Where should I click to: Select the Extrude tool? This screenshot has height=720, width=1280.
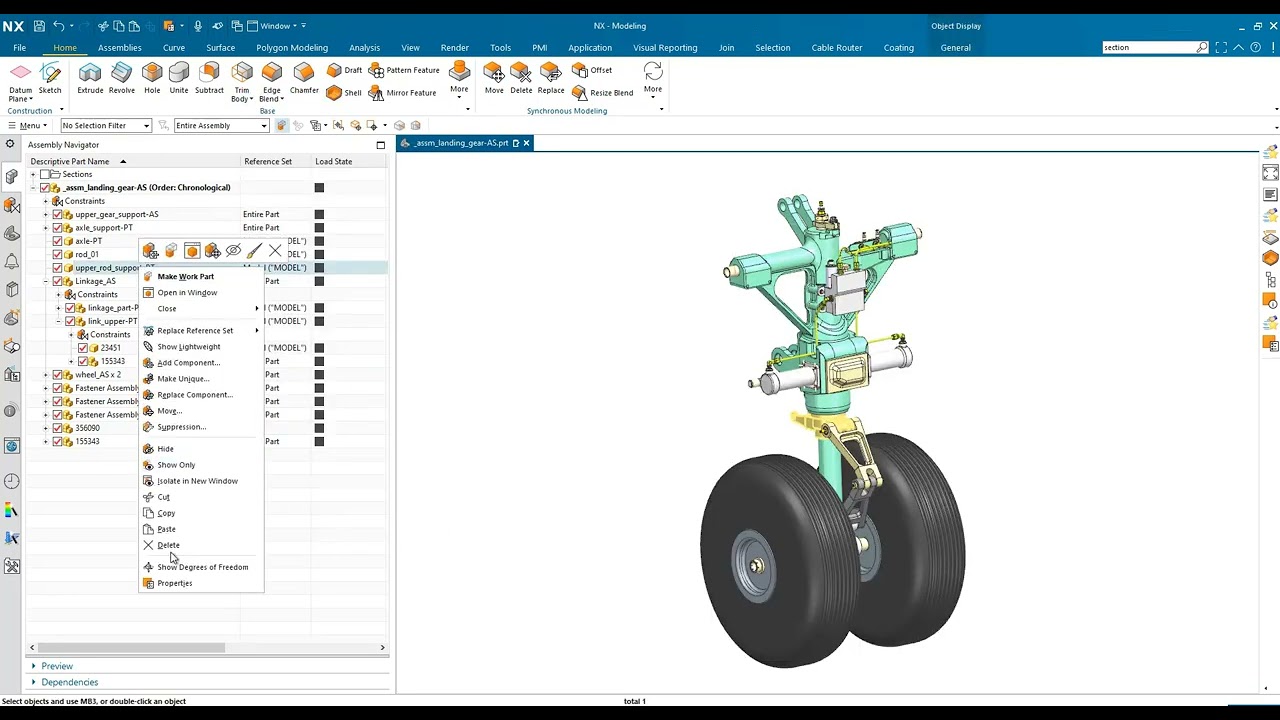[x=90, y=78]
